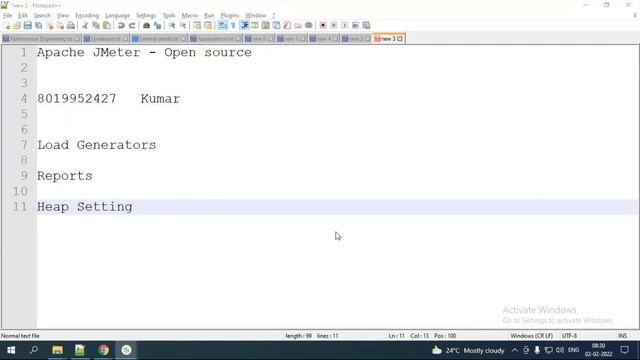The image size is (640, 360).
Task: Click the Print toolbar icon
Action: [71, 26]
